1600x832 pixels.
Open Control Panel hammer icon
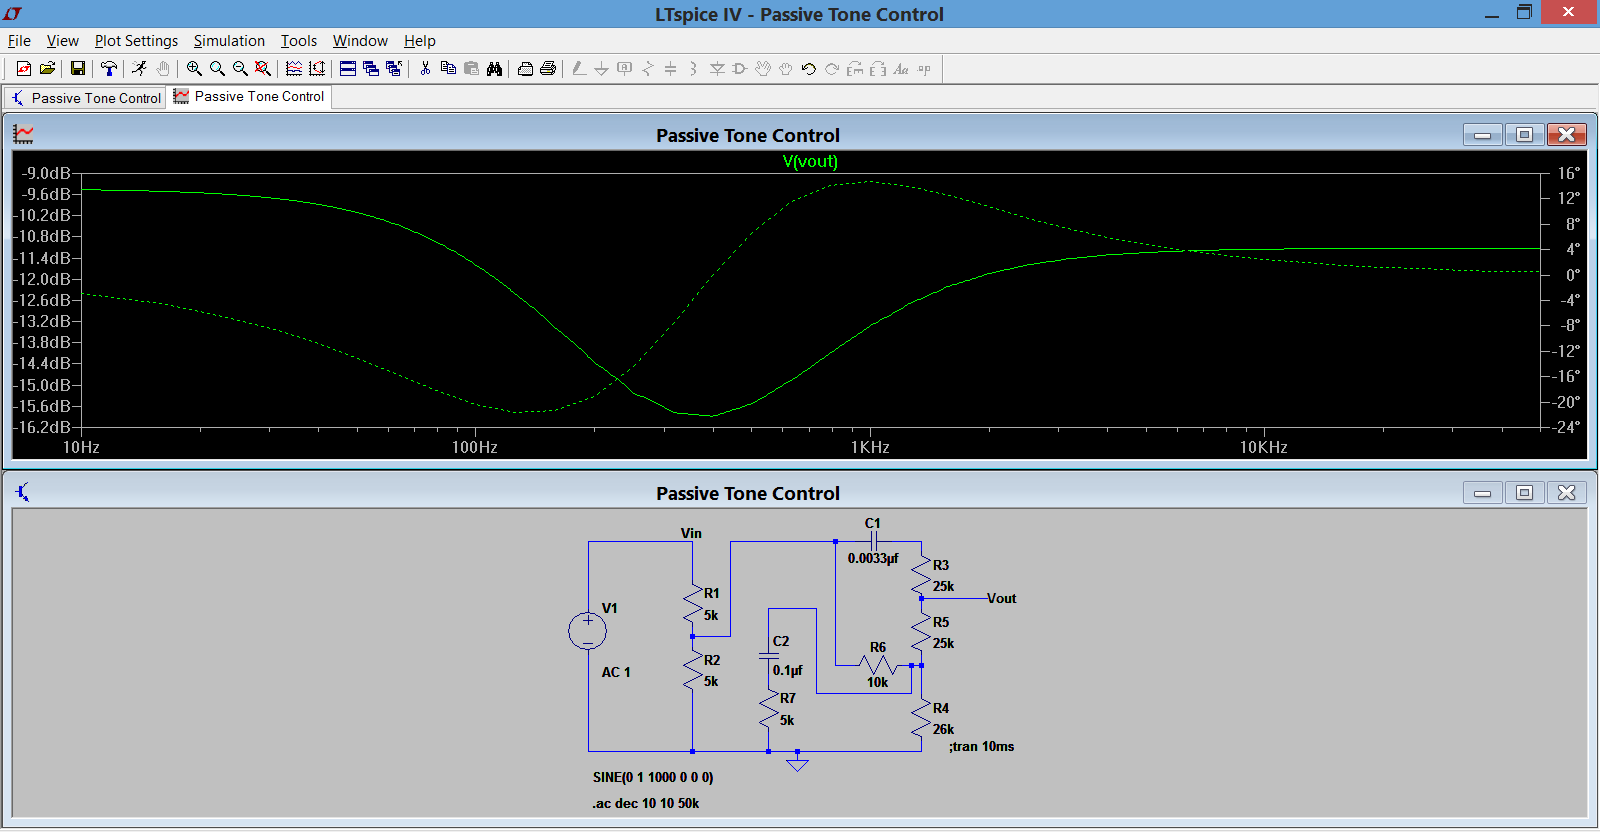click(x=109, y=69)
